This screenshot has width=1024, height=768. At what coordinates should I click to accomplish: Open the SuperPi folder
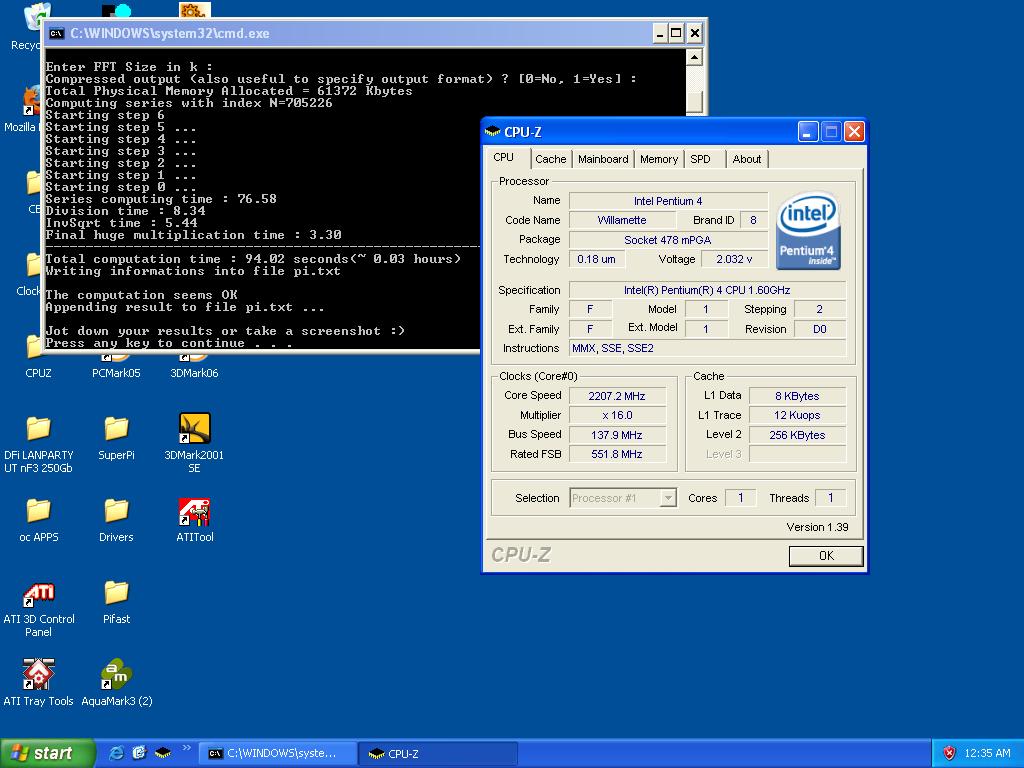[x=116, y=438]
